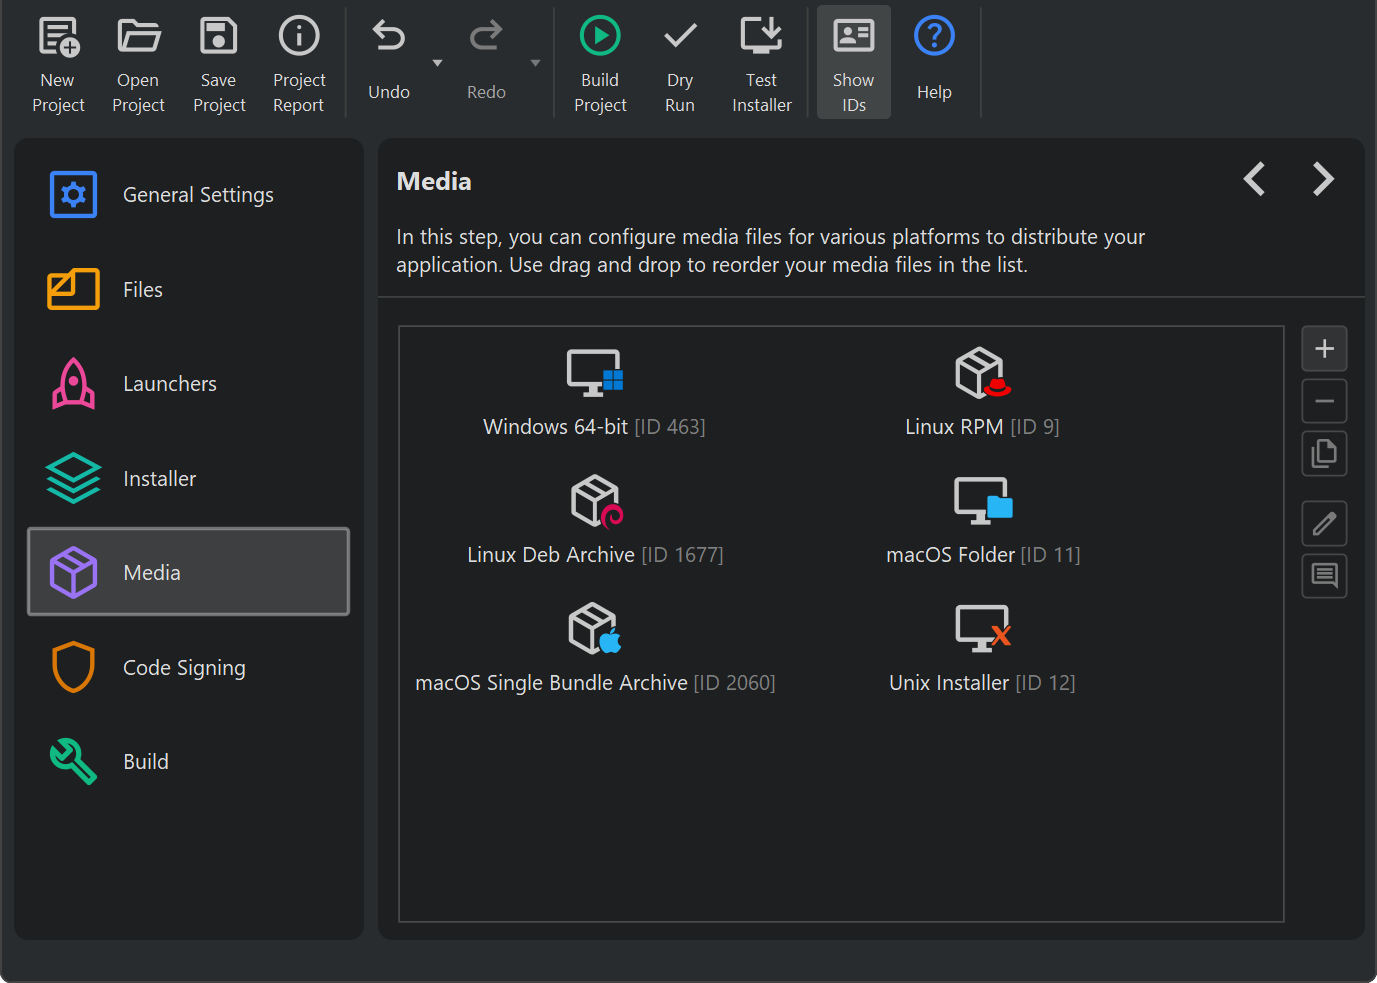Create a New Project
Viewport: 1377px width, 983px height.
(x=58, y=62)
